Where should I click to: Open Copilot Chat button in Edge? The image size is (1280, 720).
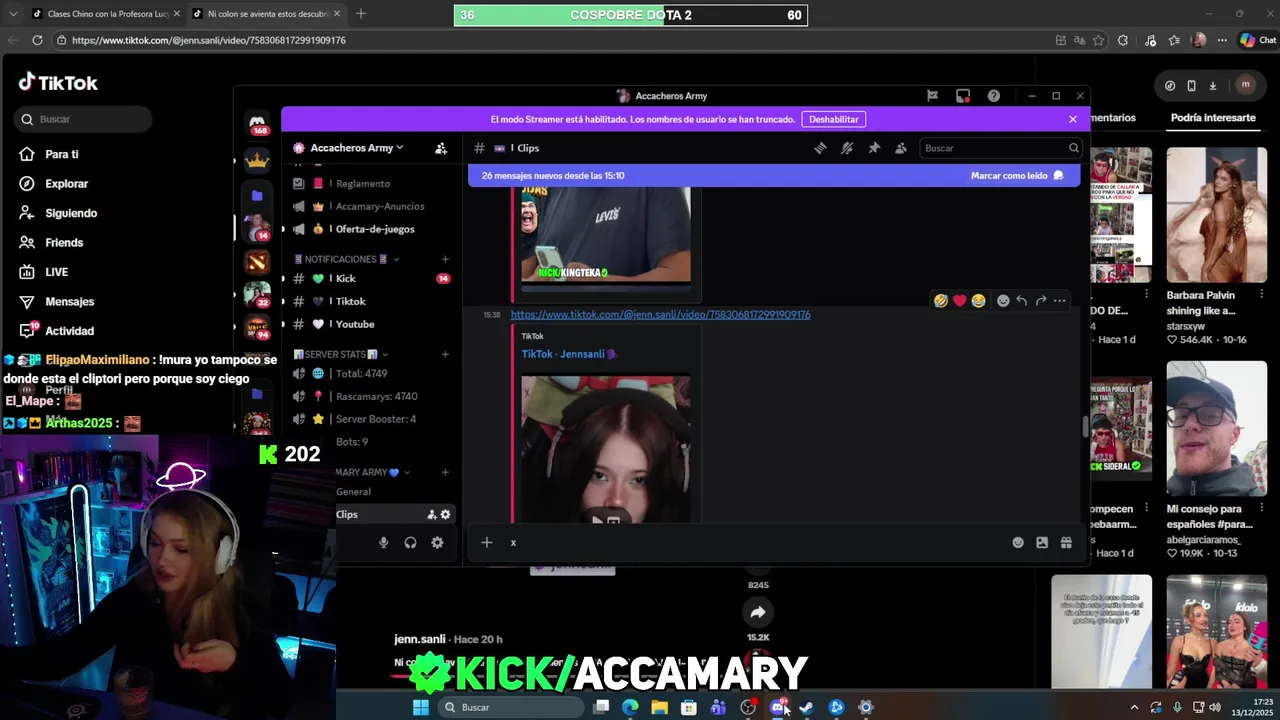tap(1256, 40)
